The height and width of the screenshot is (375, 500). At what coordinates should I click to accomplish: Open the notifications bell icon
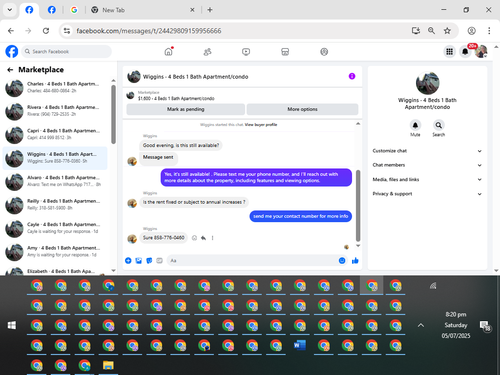click(465, 52)
